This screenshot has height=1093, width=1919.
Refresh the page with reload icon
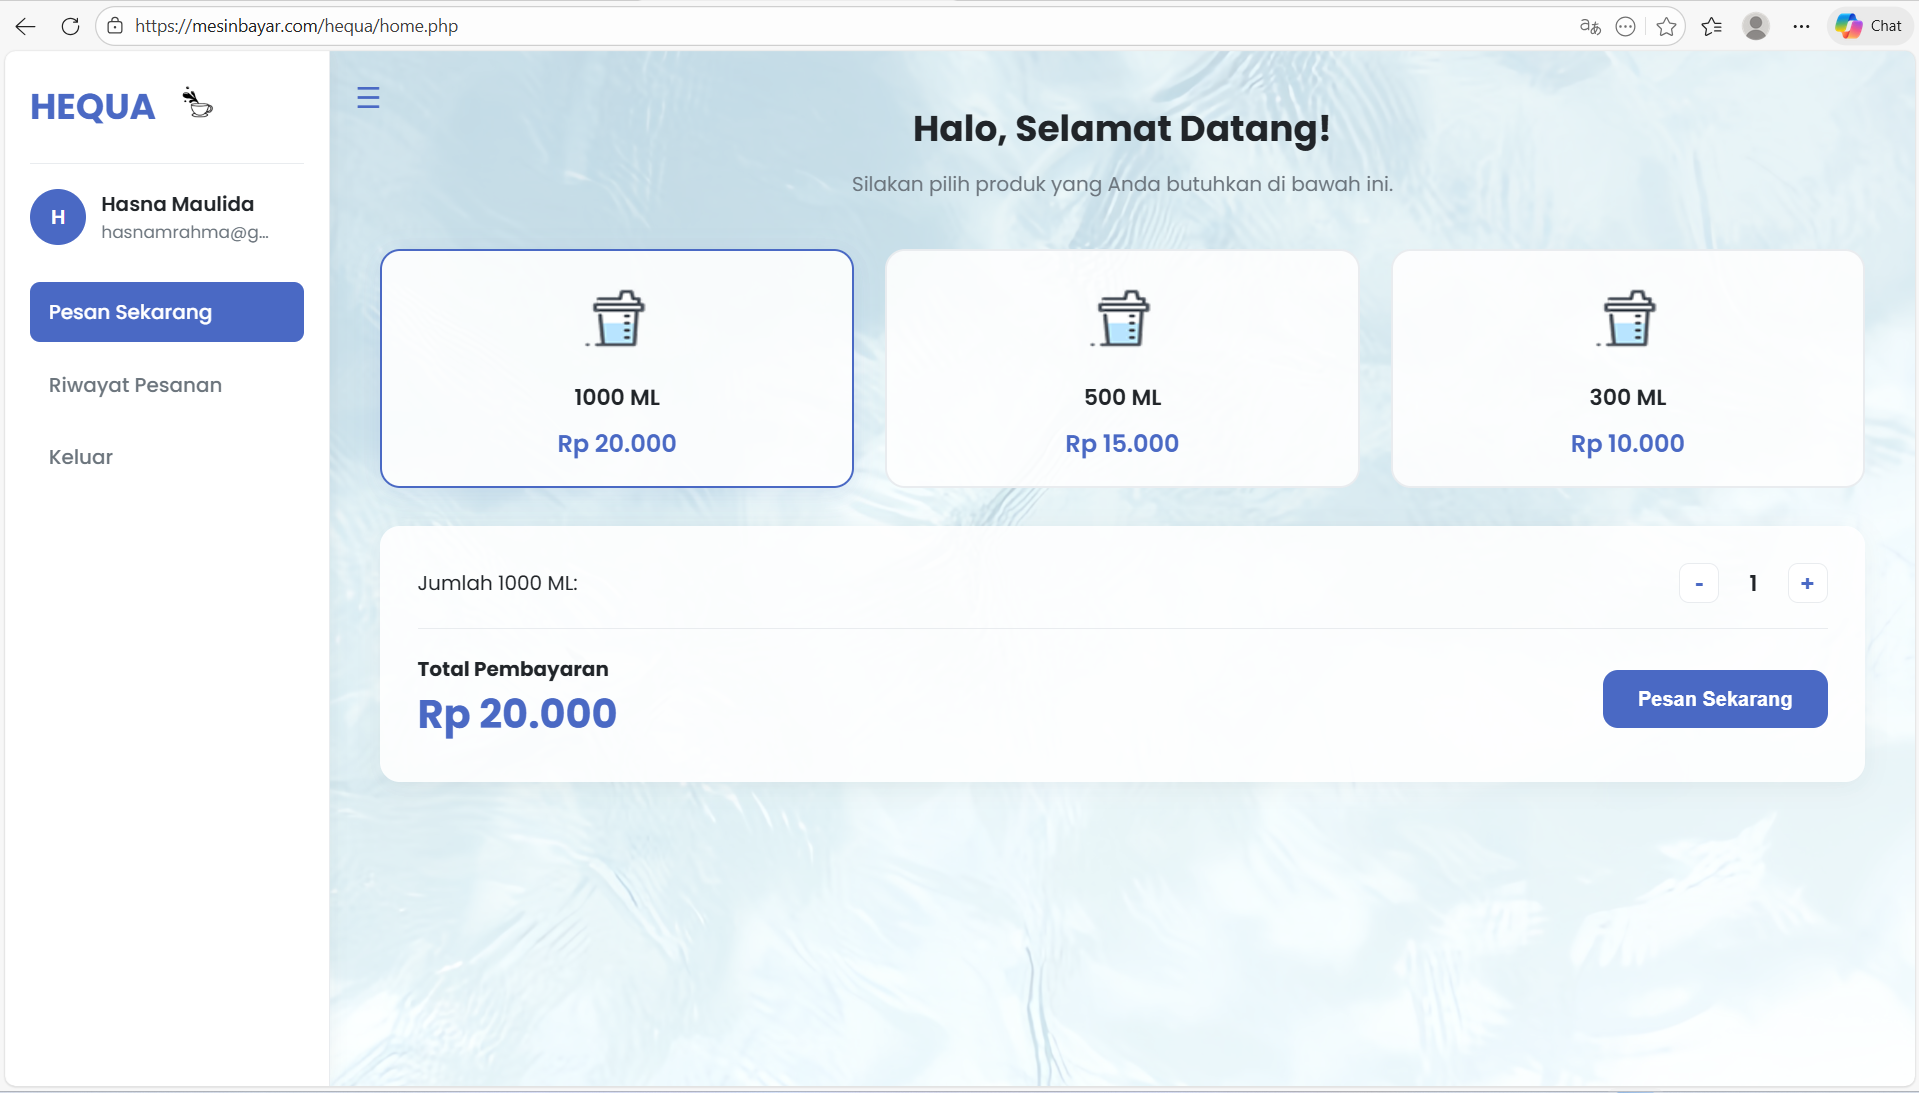(x=70, y=26)
